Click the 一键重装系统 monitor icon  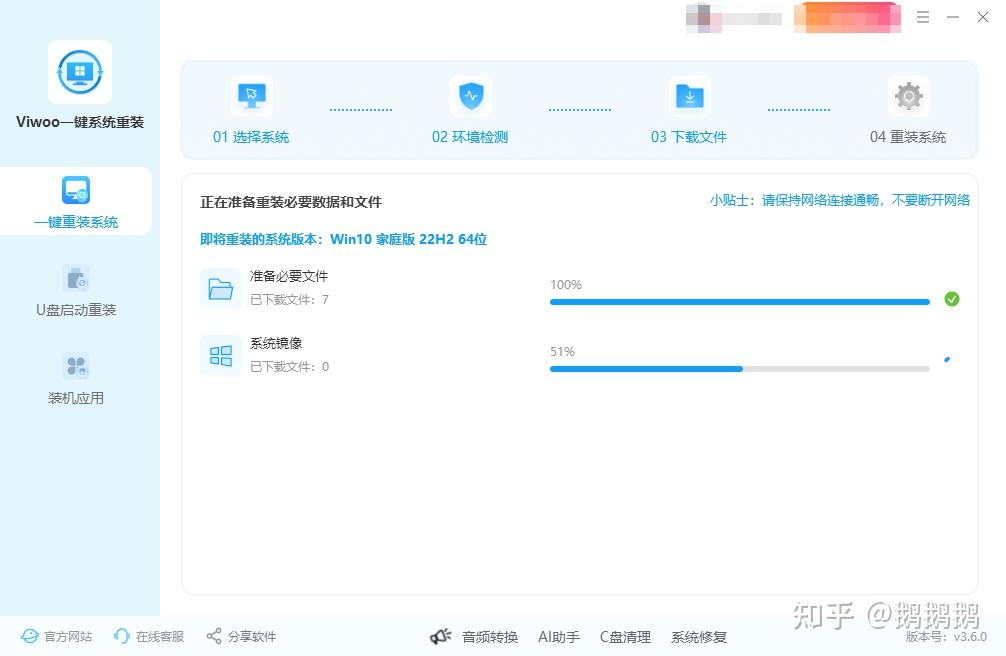pos(76,190)
